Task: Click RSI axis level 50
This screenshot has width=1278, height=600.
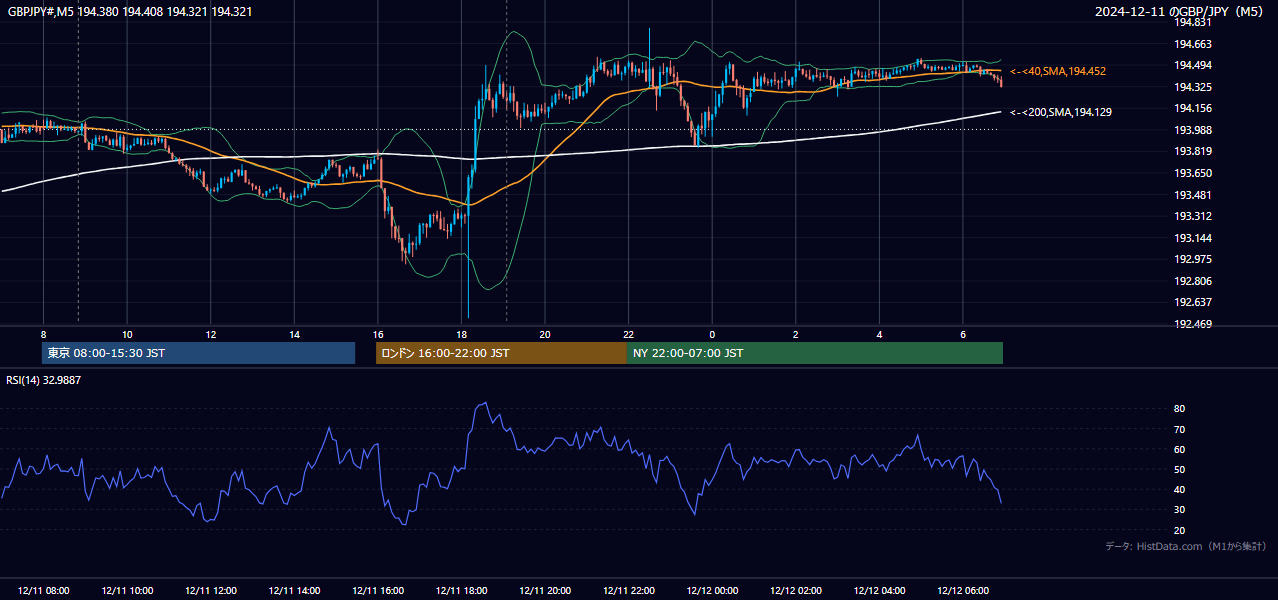Action: [x=1179, y=469]
